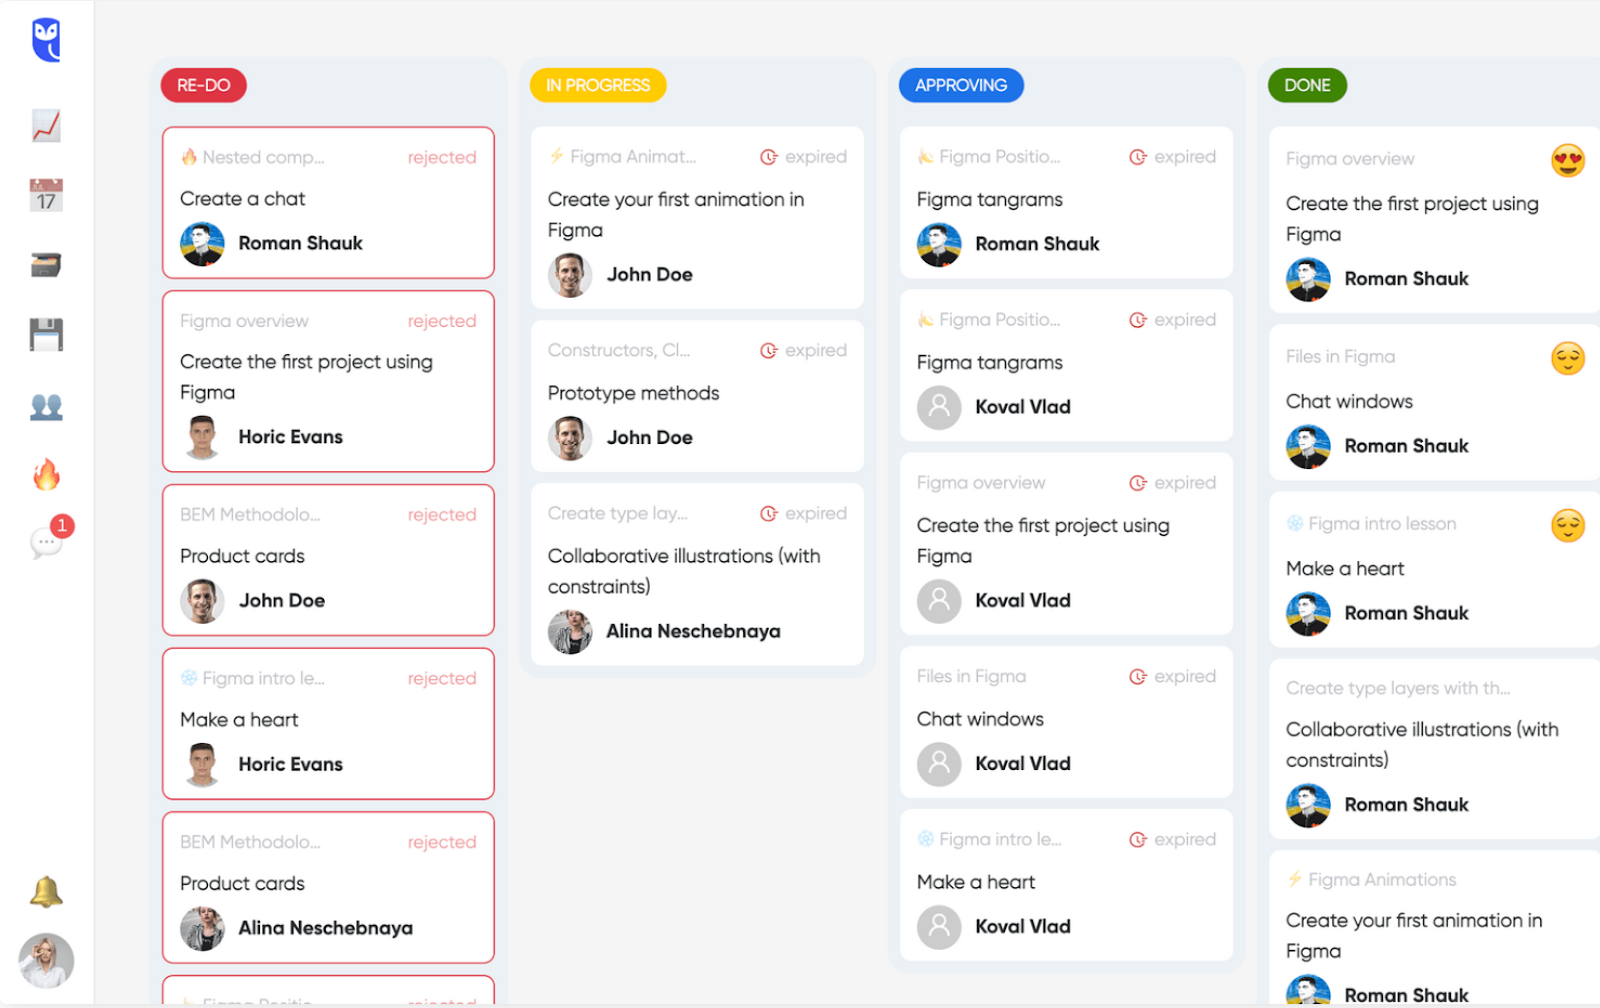Image resolution: width=1600 pixels, height=1008 pixels.
Task: Open the profile avatar in sidebar
Action: click(x=46, y=961)
